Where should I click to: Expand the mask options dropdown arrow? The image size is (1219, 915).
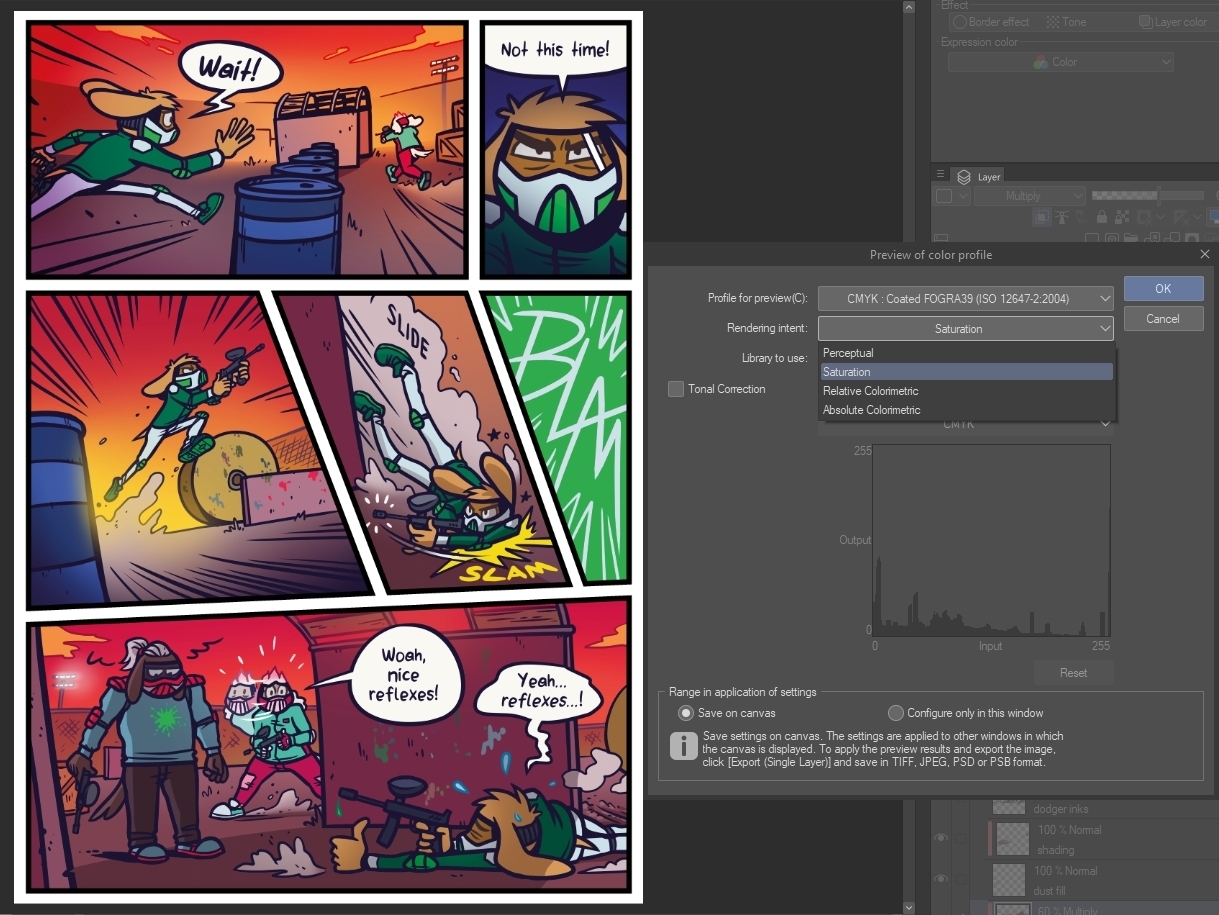(x=1161, y=217)
